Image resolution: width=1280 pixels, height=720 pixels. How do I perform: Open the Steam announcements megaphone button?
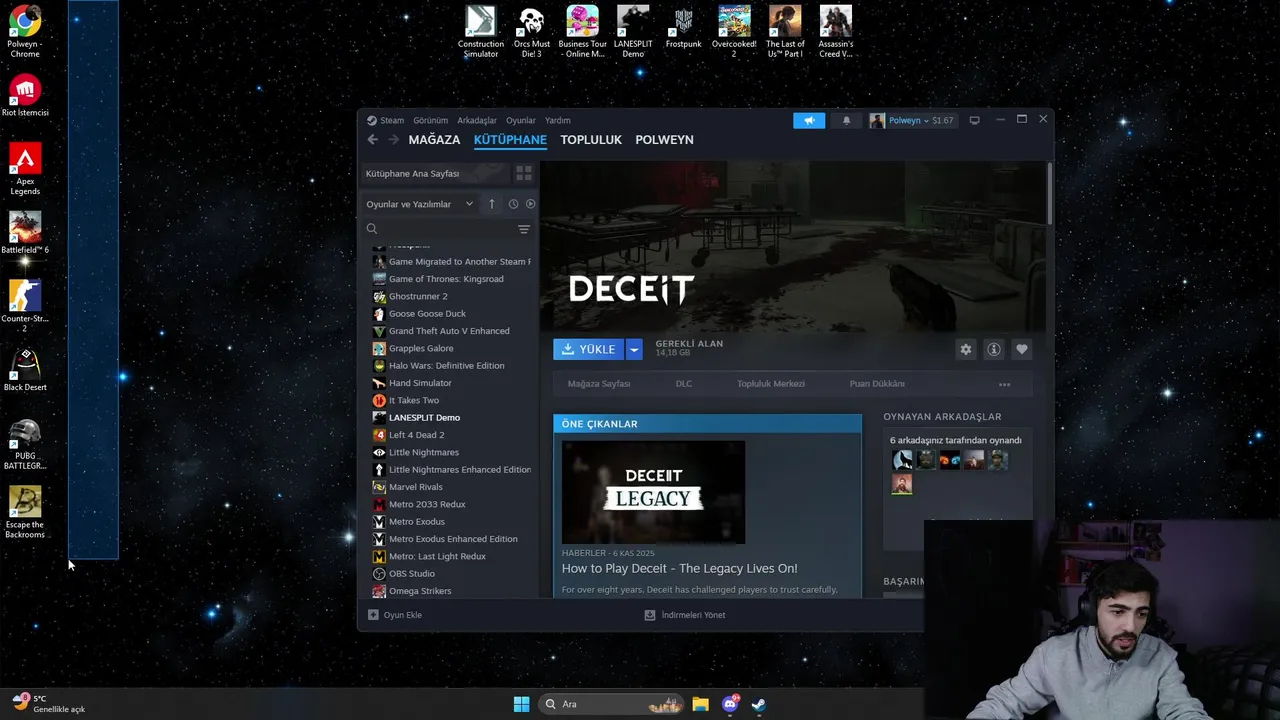(x=809, y=120)
